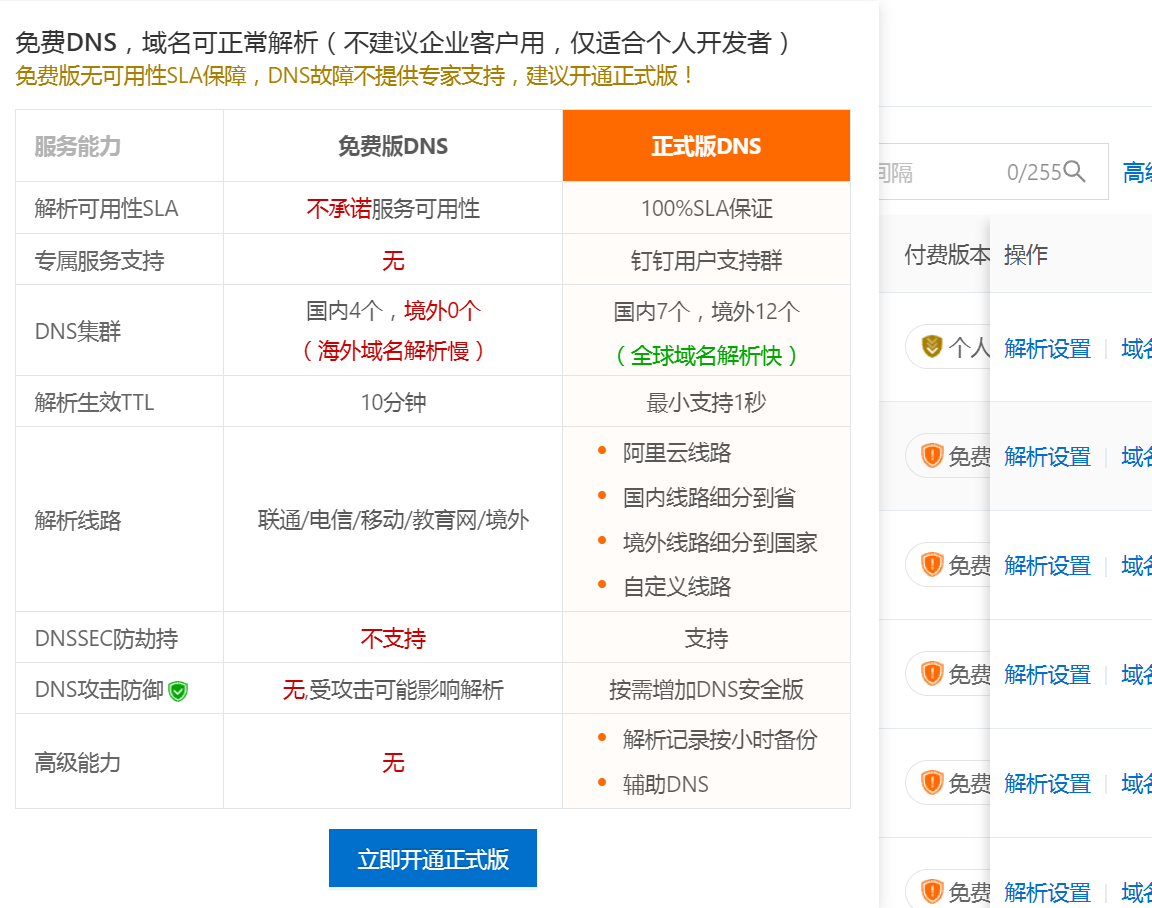Click the fourth orange 免费 shield badge
The width and height of the screenshot is (1152, 908).
[x=932, y=782]
